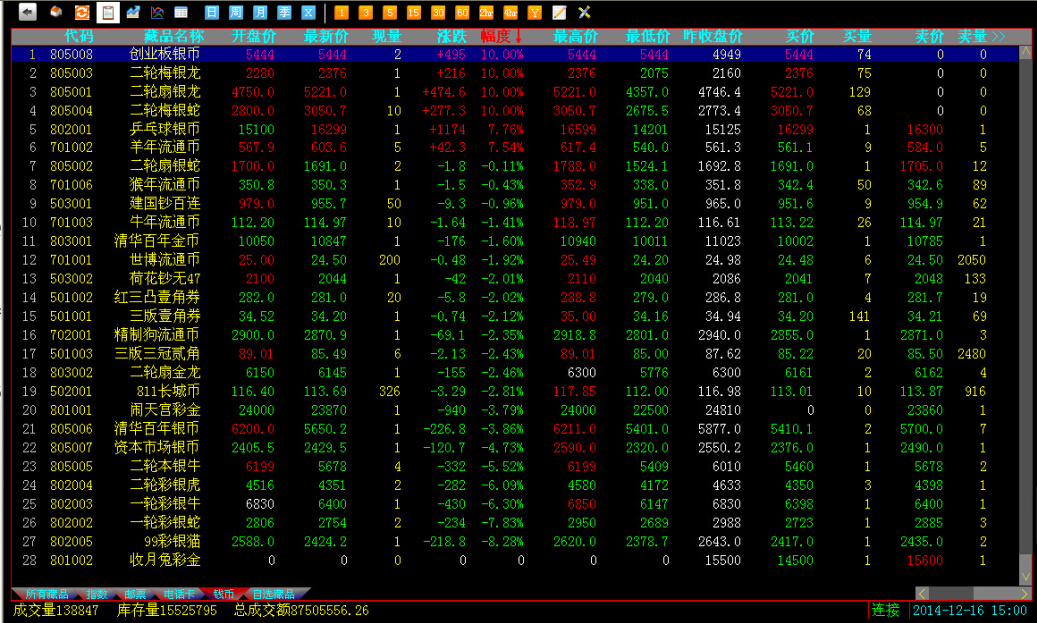This screenshot has height=623, width=1037.
Task: Switch to the 邮票 tab
Action: tap(135, 594)
